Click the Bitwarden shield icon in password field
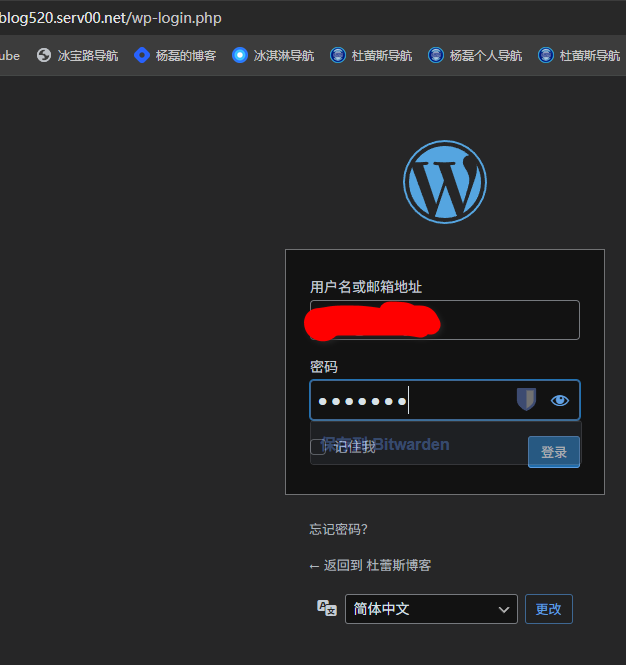Viewport: 626px width, 665px height. (x=526, y=400)
